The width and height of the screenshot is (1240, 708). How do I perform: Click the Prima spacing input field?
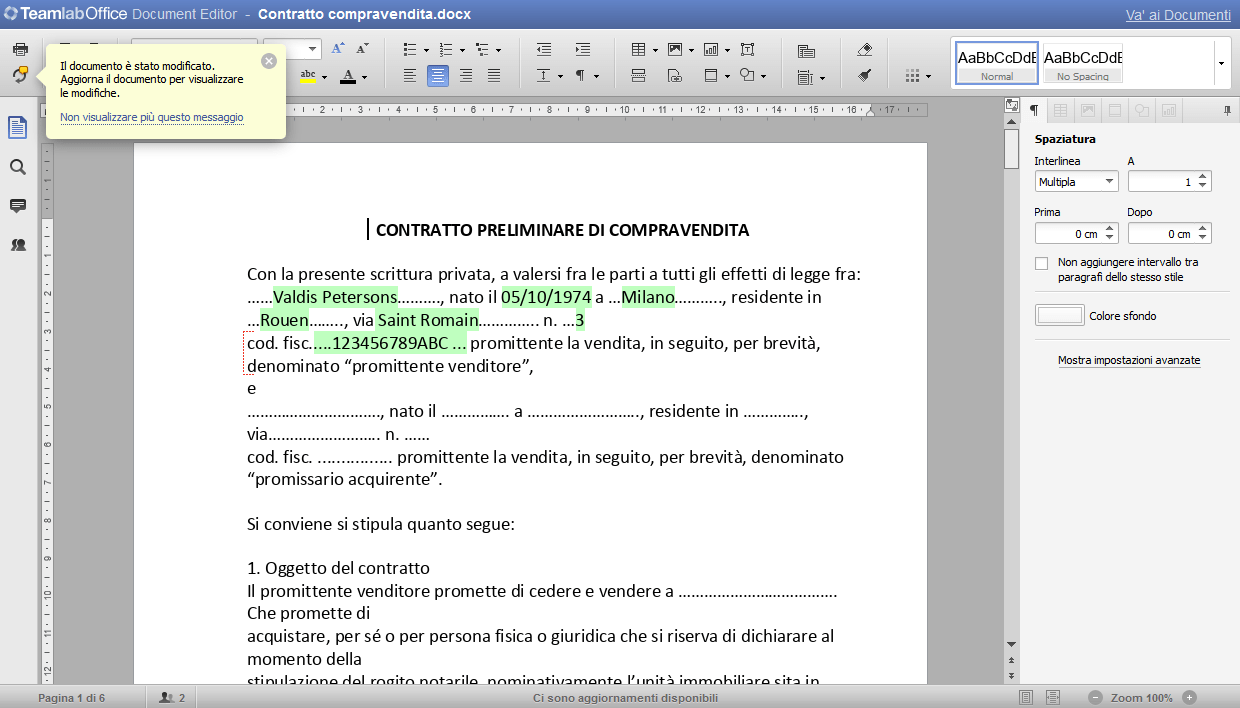(x=1076, y=233)
